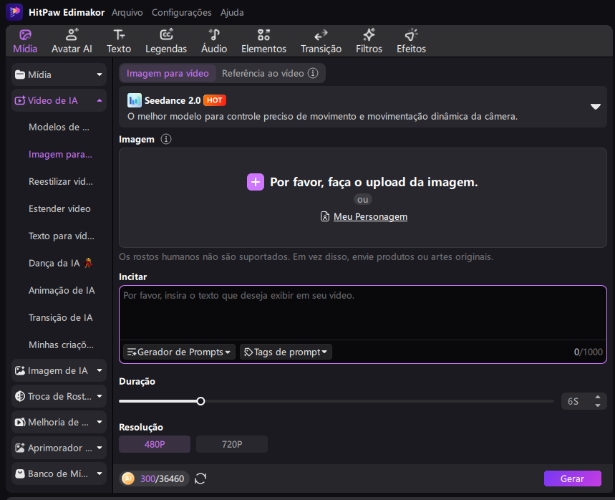
Task: Open Minhas criaçõ... sidebar item
Action: coord(61,345)
